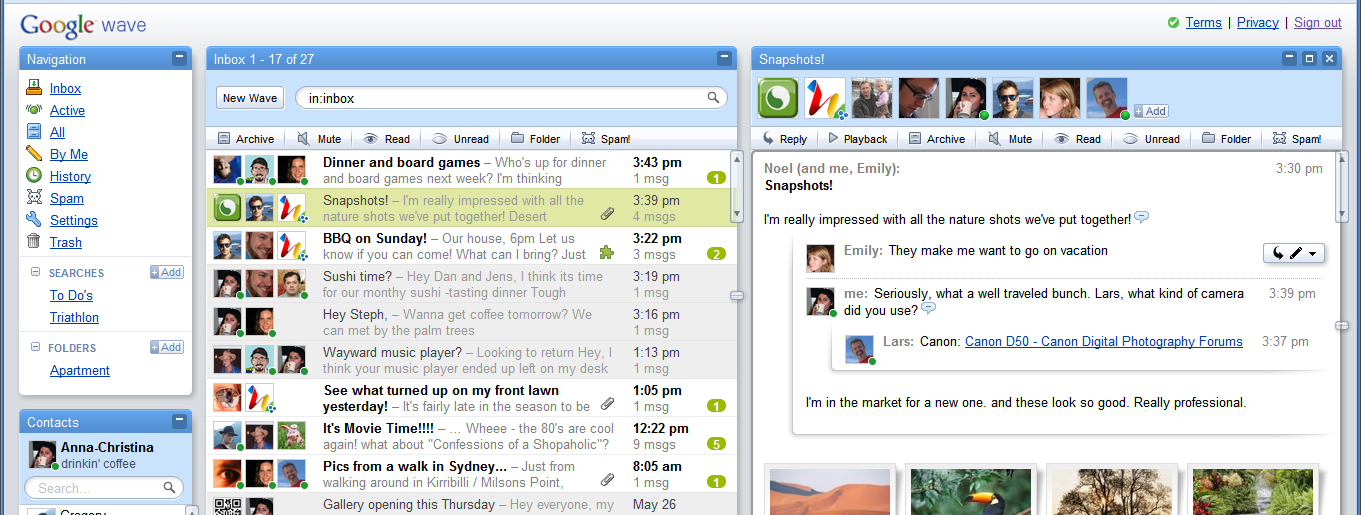Click the puzzle piece icon on BBQ wave

(x=606, y=253)
